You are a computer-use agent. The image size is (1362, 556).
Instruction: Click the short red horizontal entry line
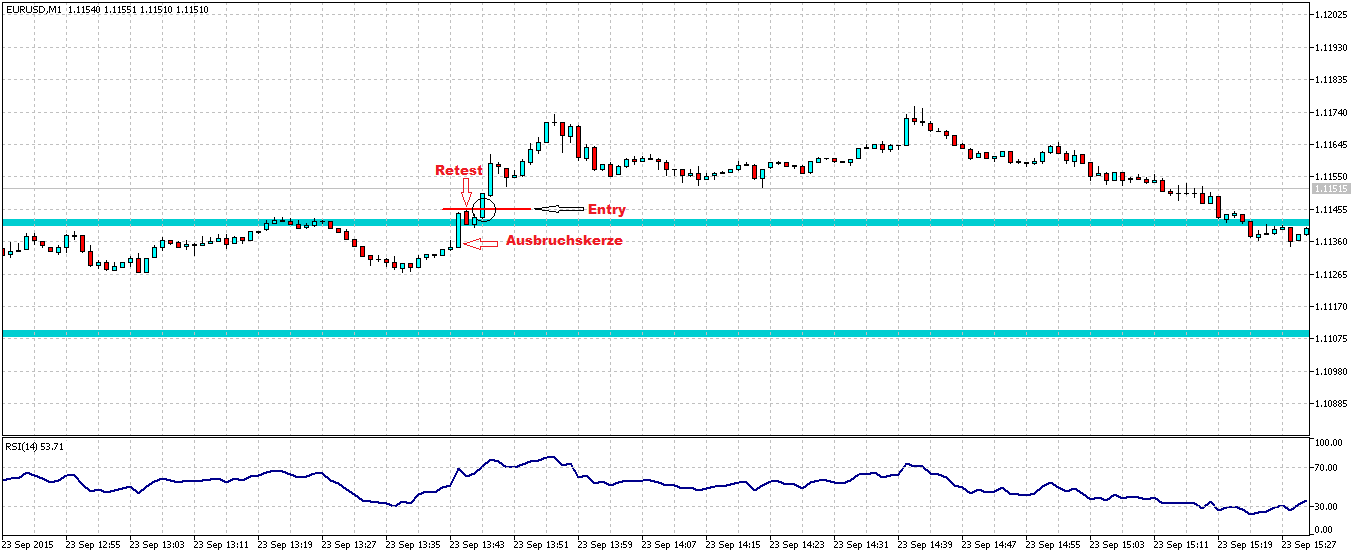[x=510, y=209]
